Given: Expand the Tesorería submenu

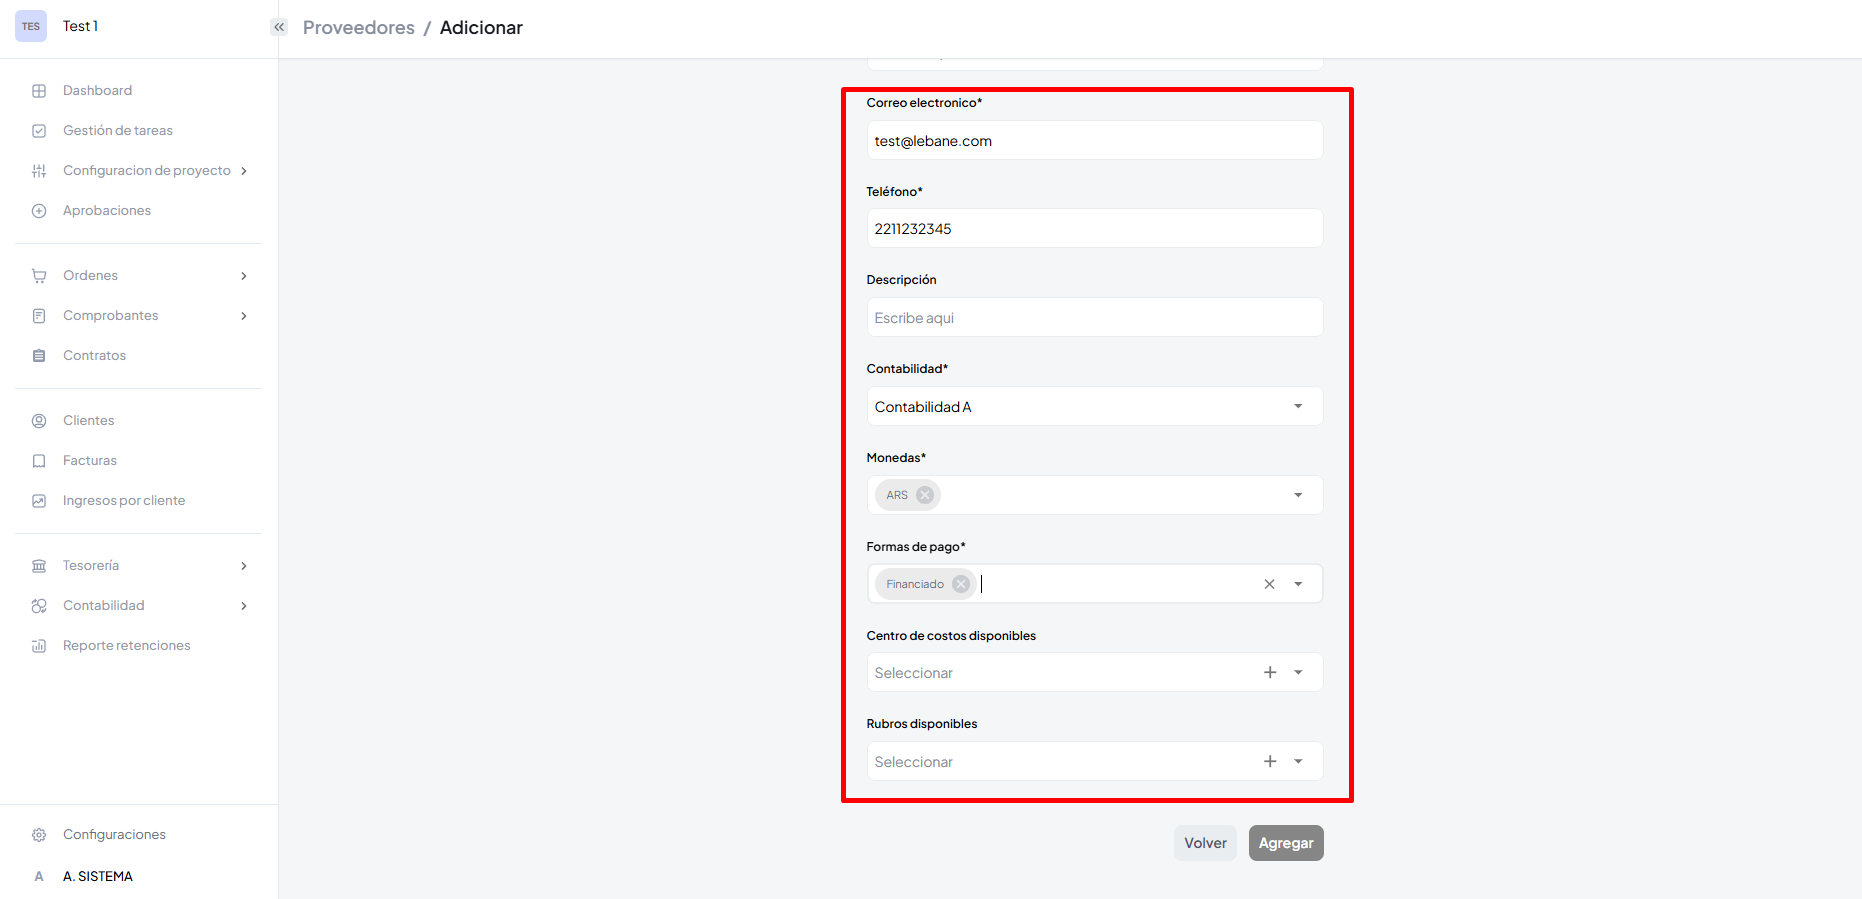Looking at the screenshot, I should [243, 566].
